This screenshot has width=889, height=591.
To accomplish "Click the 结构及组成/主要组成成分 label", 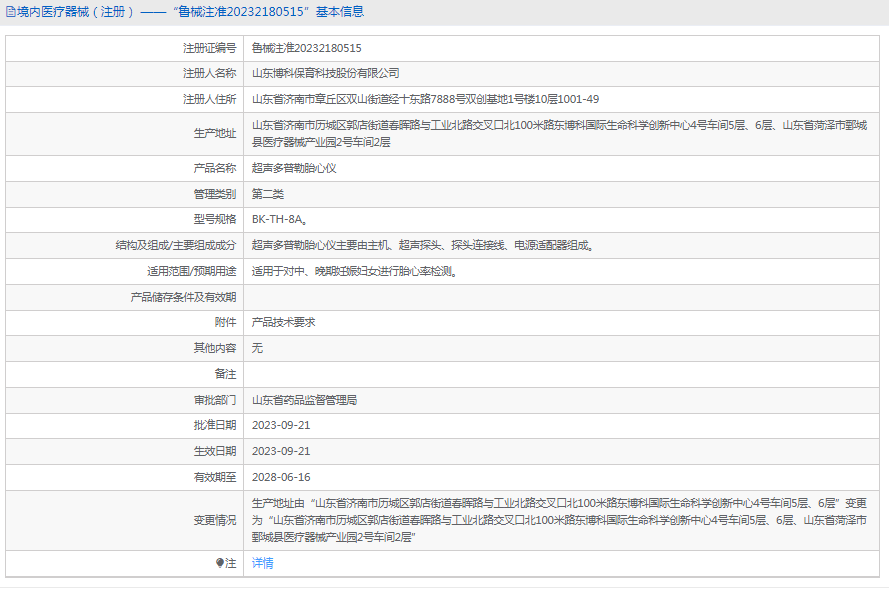I will 176,246.
